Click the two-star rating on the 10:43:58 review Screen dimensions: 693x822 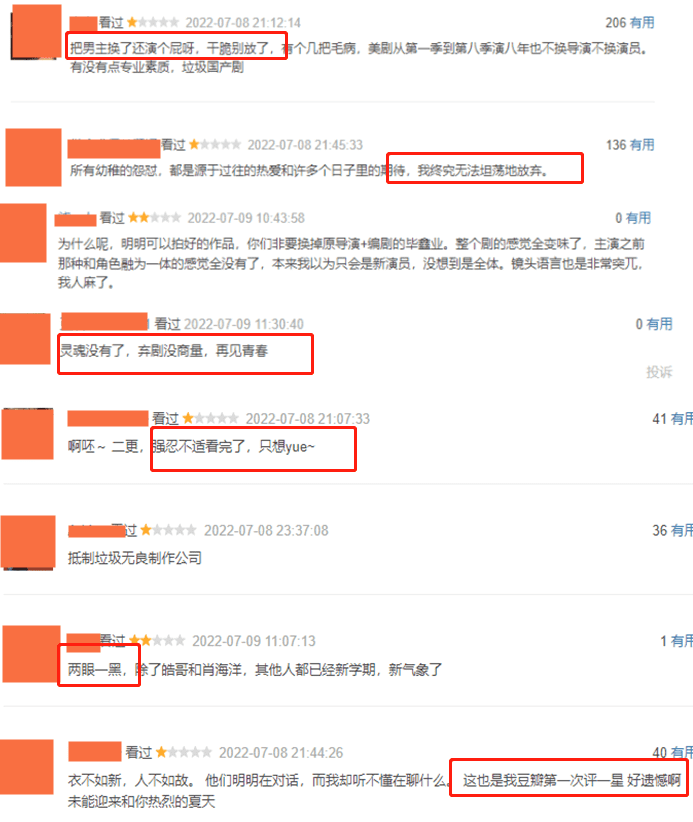pyautogui.click(x=155, y=217)
